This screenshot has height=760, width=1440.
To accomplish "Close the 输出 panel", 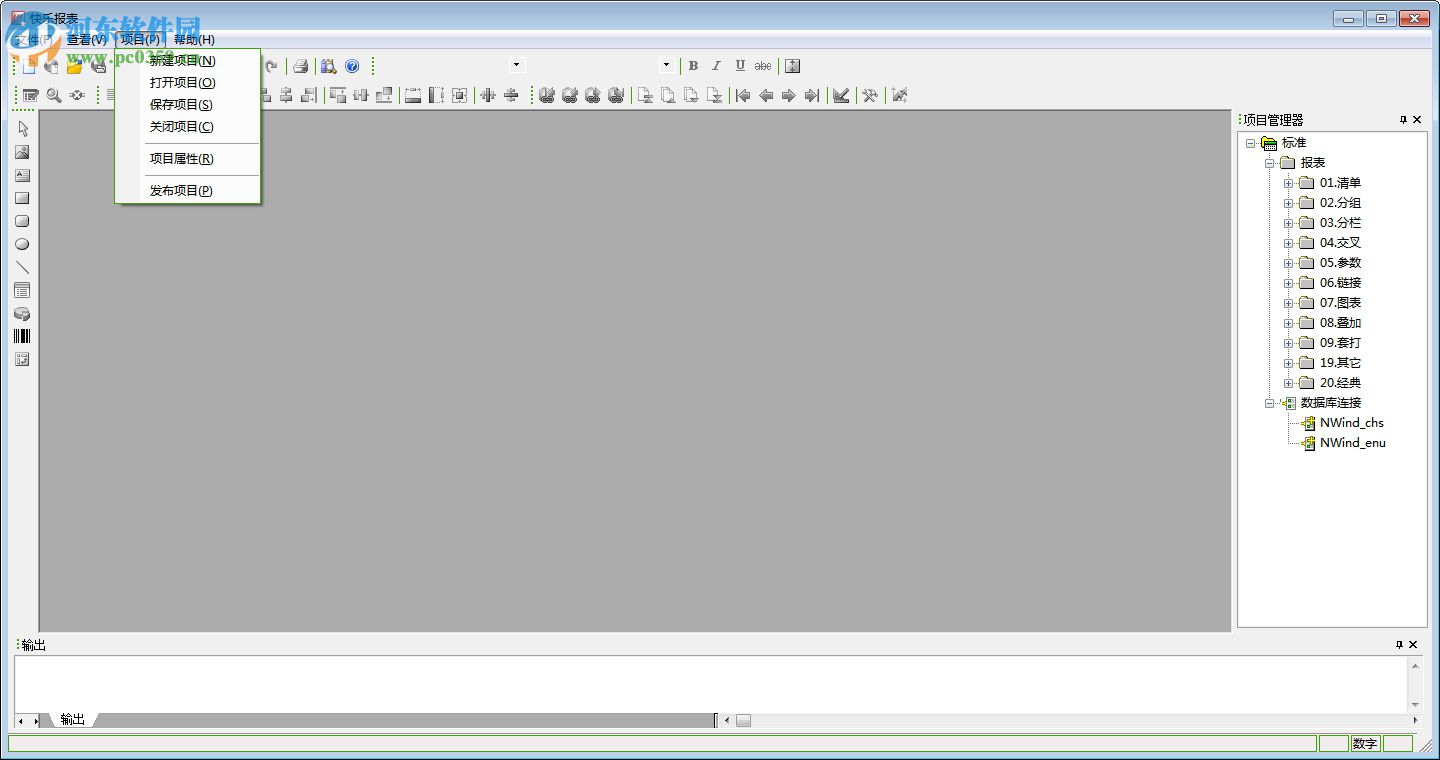I will coord(1414,645).
